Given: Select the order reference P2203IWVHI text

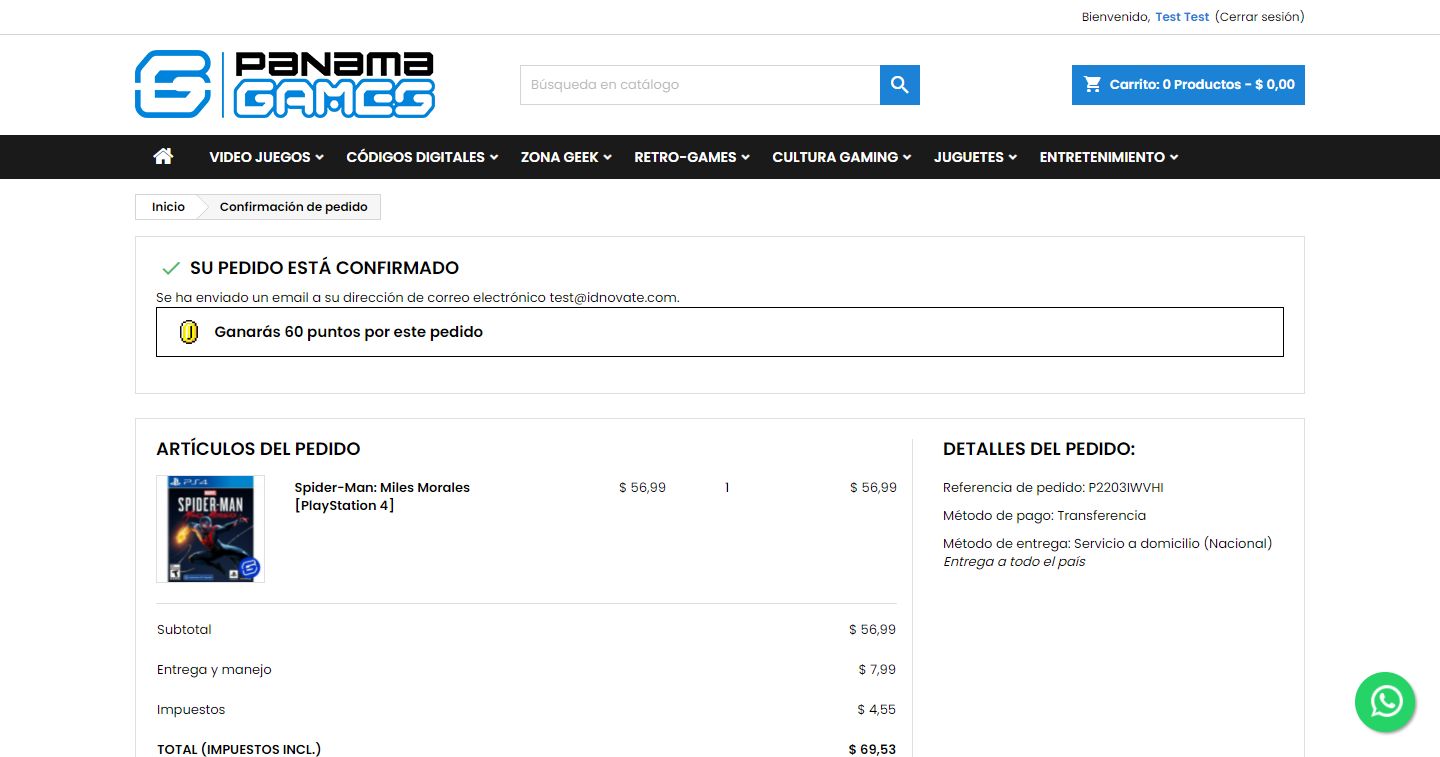Looking at the screenshot, I should 1126,488.
